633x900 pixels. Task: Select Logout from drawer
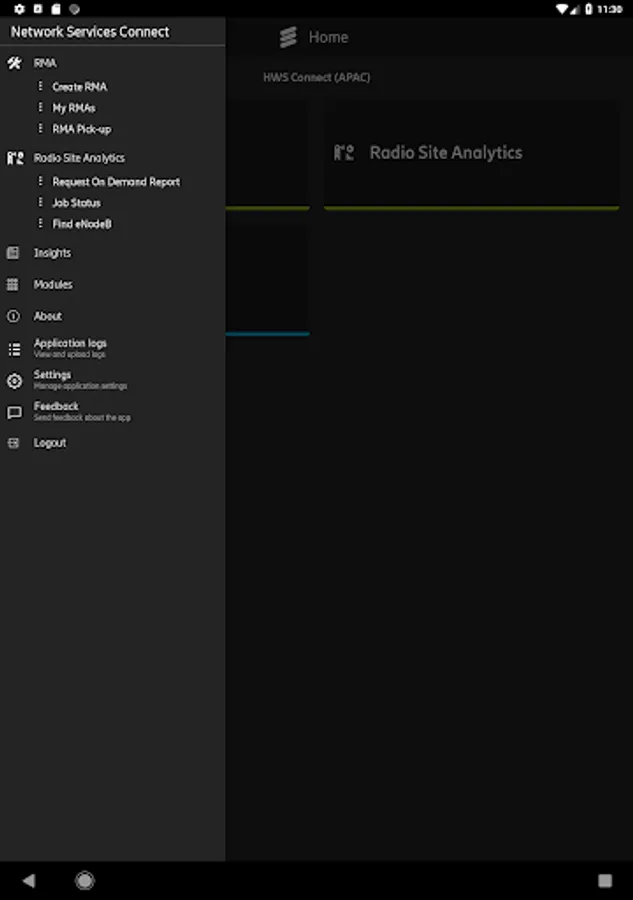pyautogui.click(x=50, y=443)
